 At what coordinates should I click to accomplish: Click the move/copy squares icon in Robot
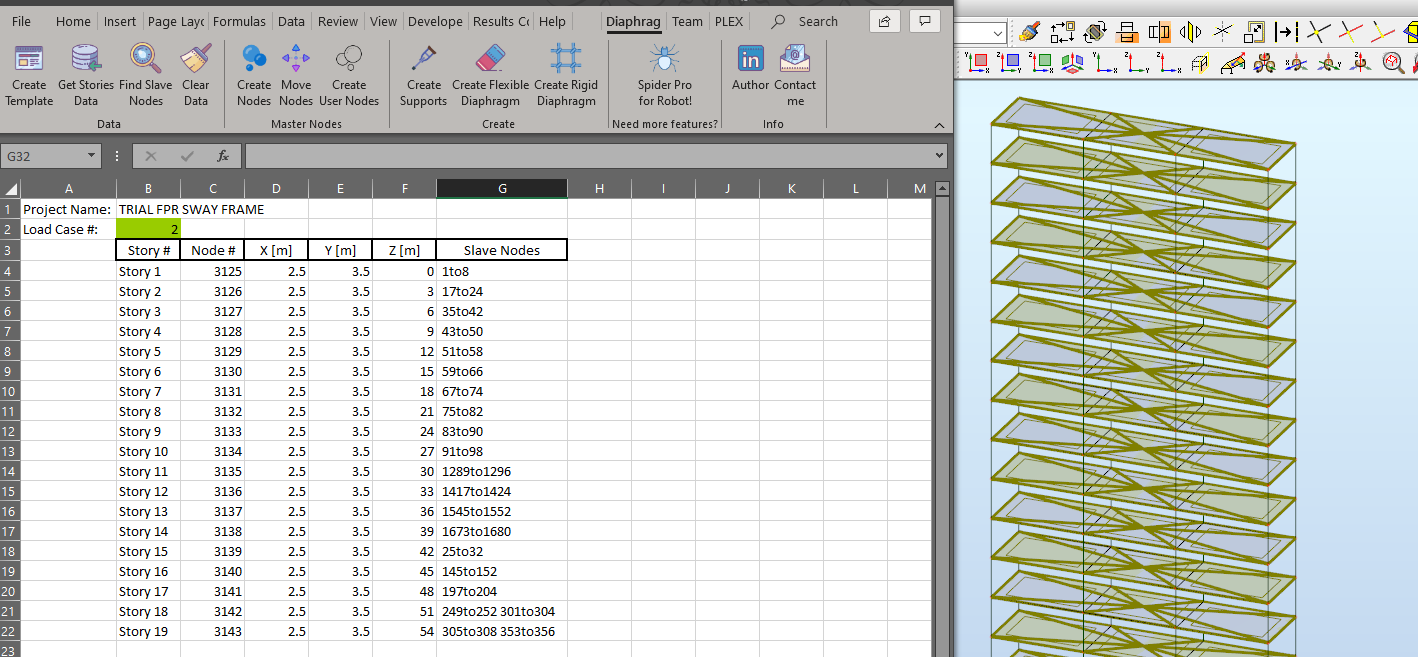click(1063, 33)
